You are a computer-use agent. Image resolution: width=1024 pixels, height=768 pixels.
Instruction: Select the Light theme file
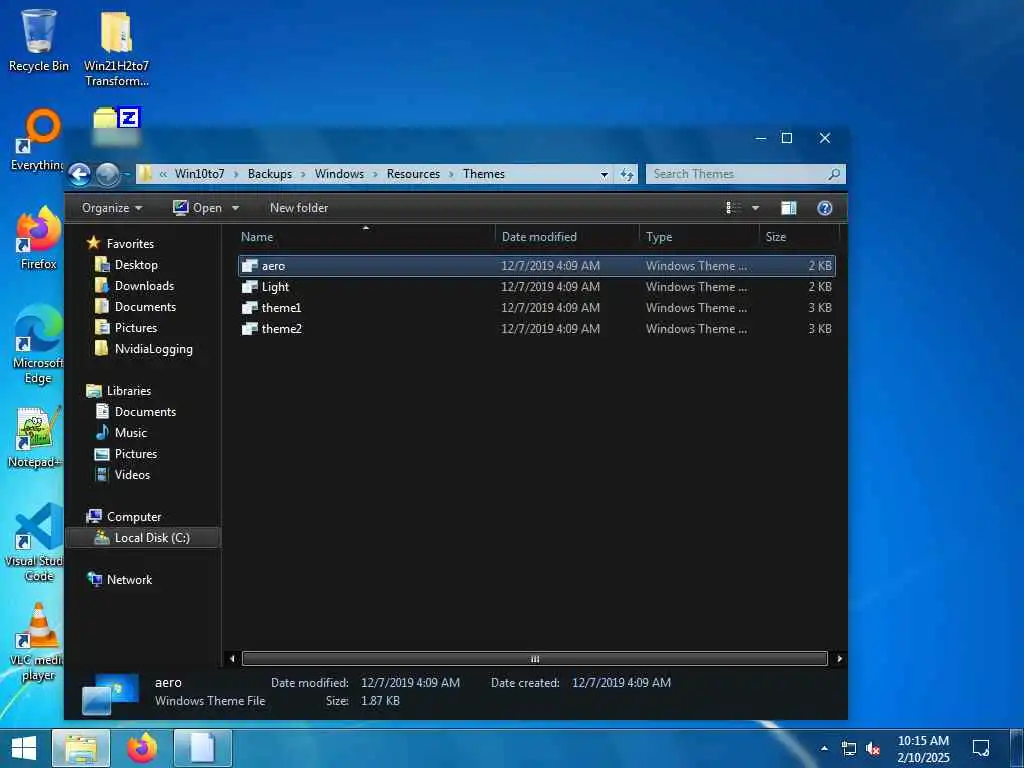pyautogui.click(x=537, y=287)
